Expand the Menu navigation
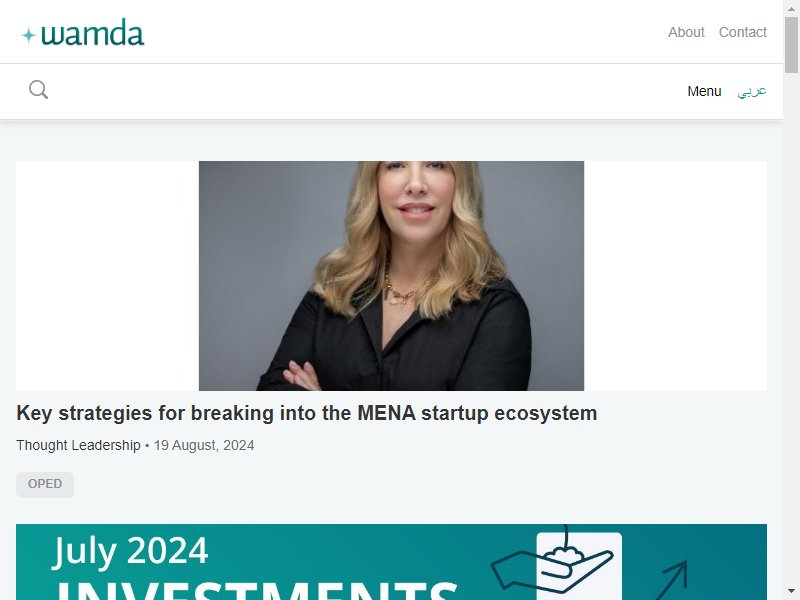This screenshot has height=600, width=800. (704, 91)
